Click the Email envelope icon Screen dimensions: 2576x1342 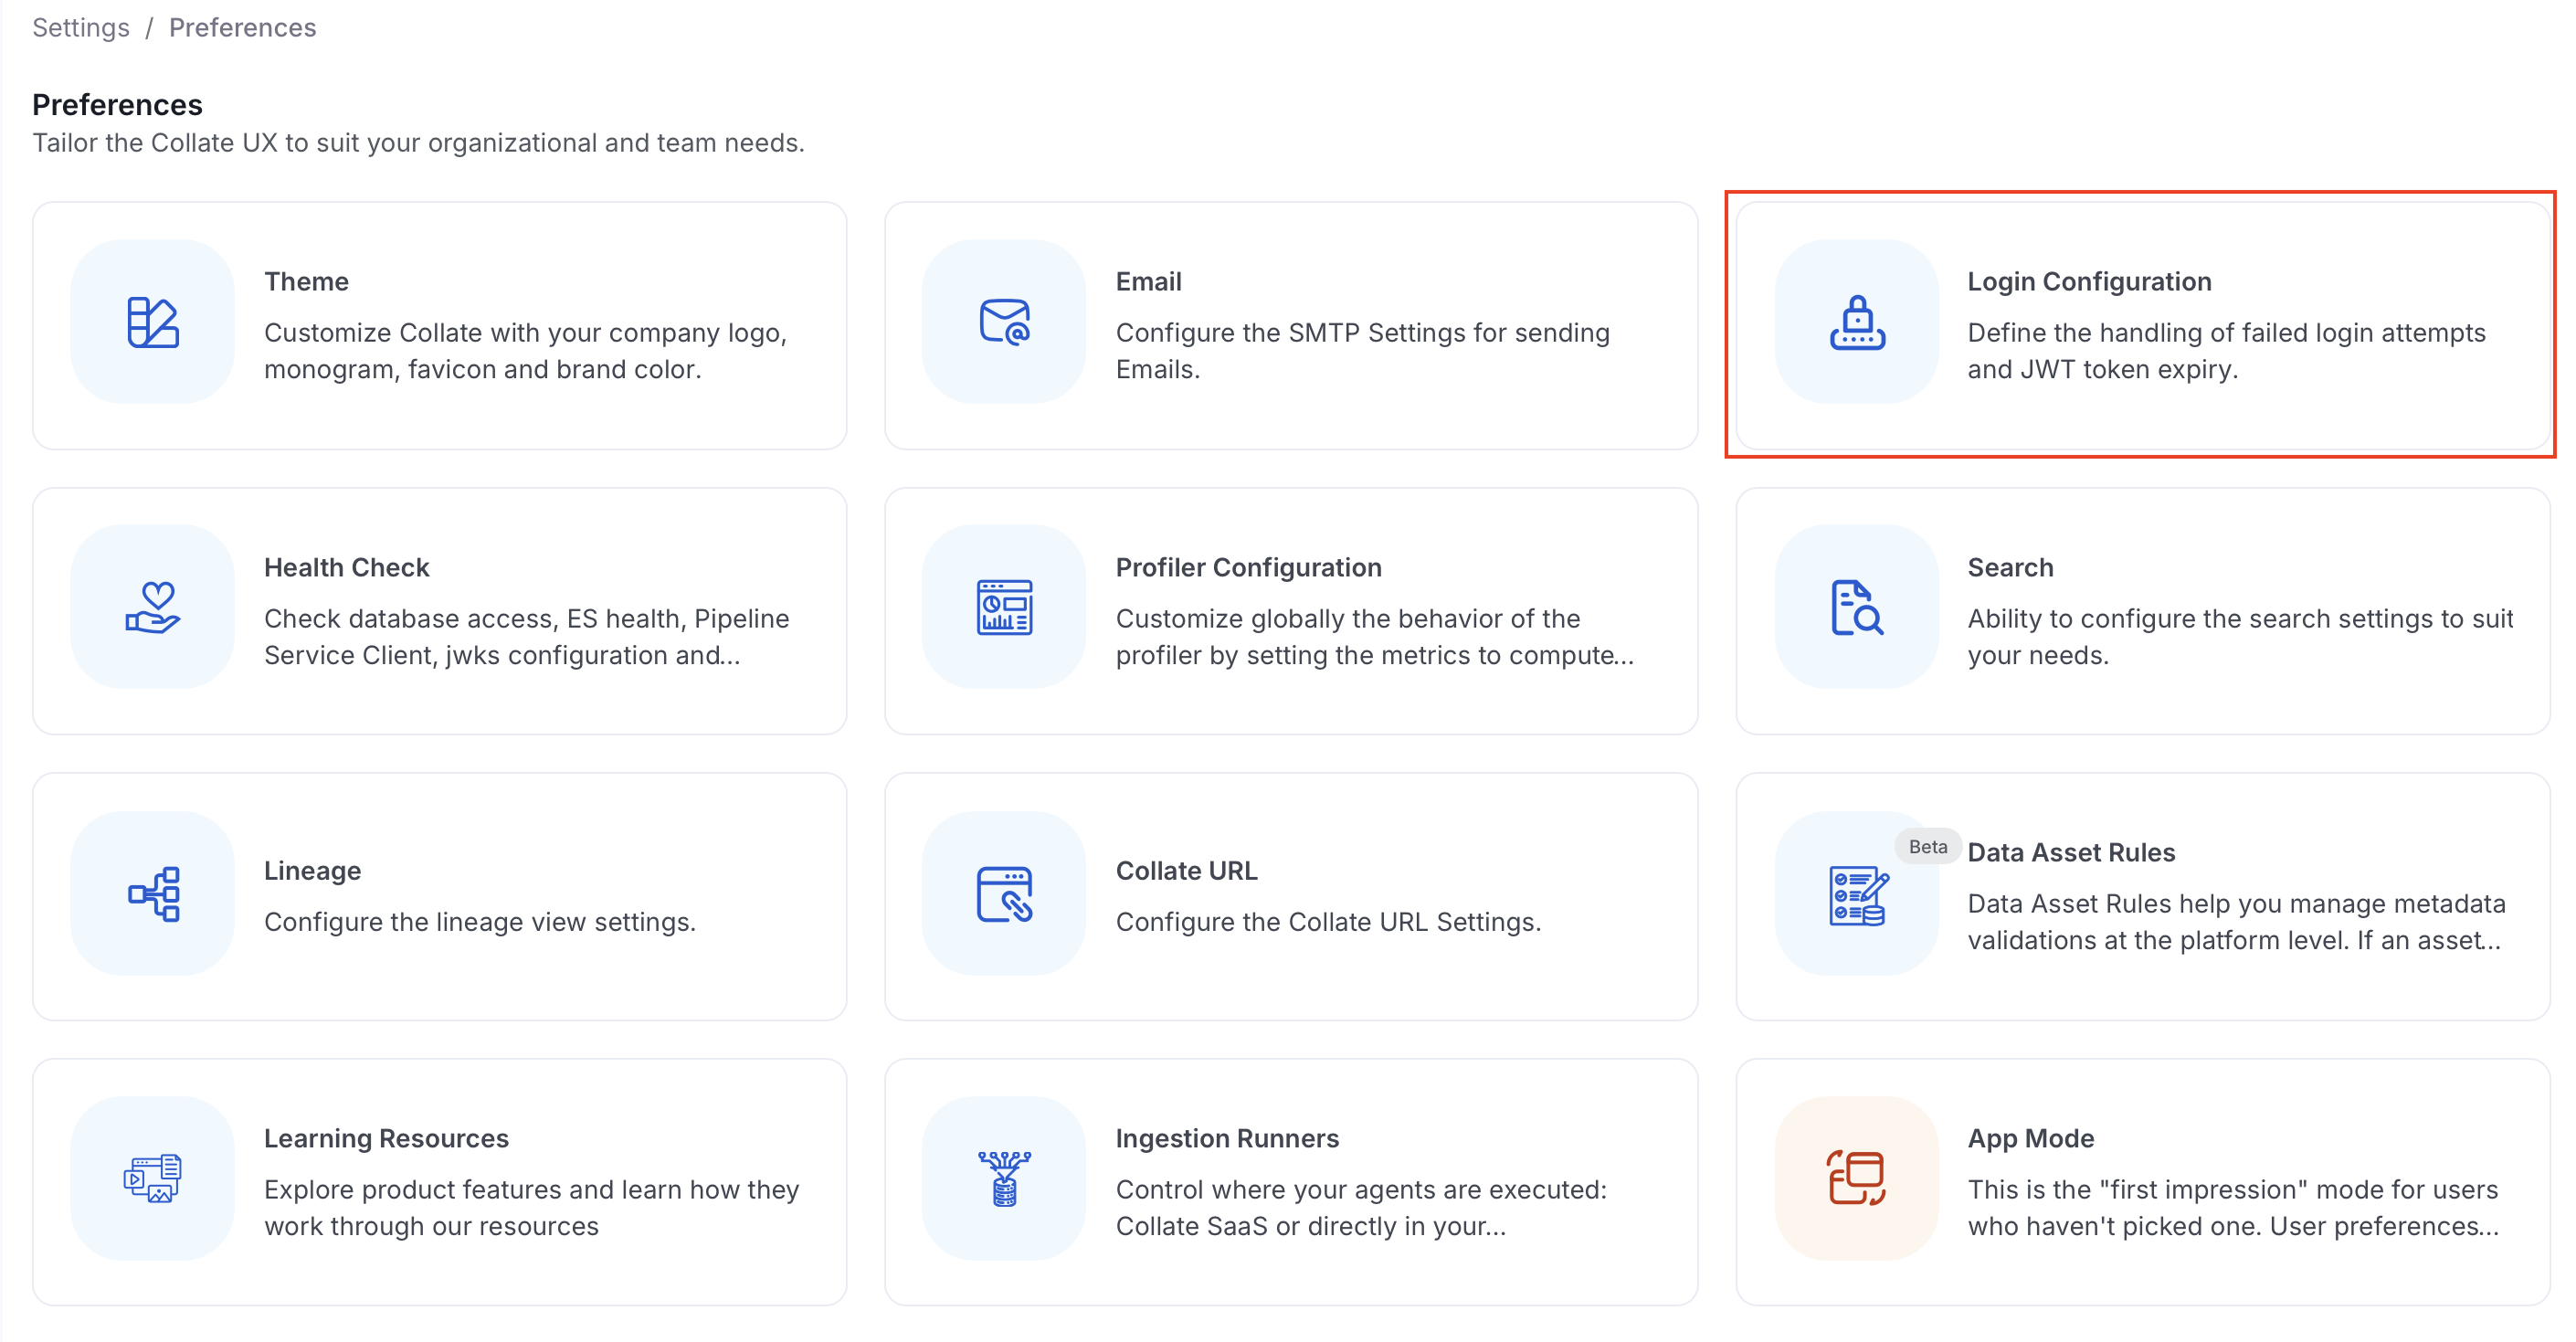(1004, 322)
